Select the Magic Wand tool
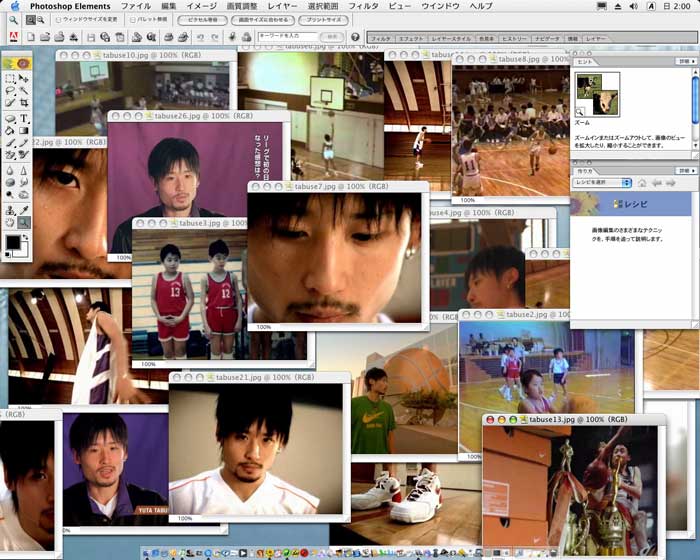The width and height of the screenshot is (700, 560). (24, 91)
